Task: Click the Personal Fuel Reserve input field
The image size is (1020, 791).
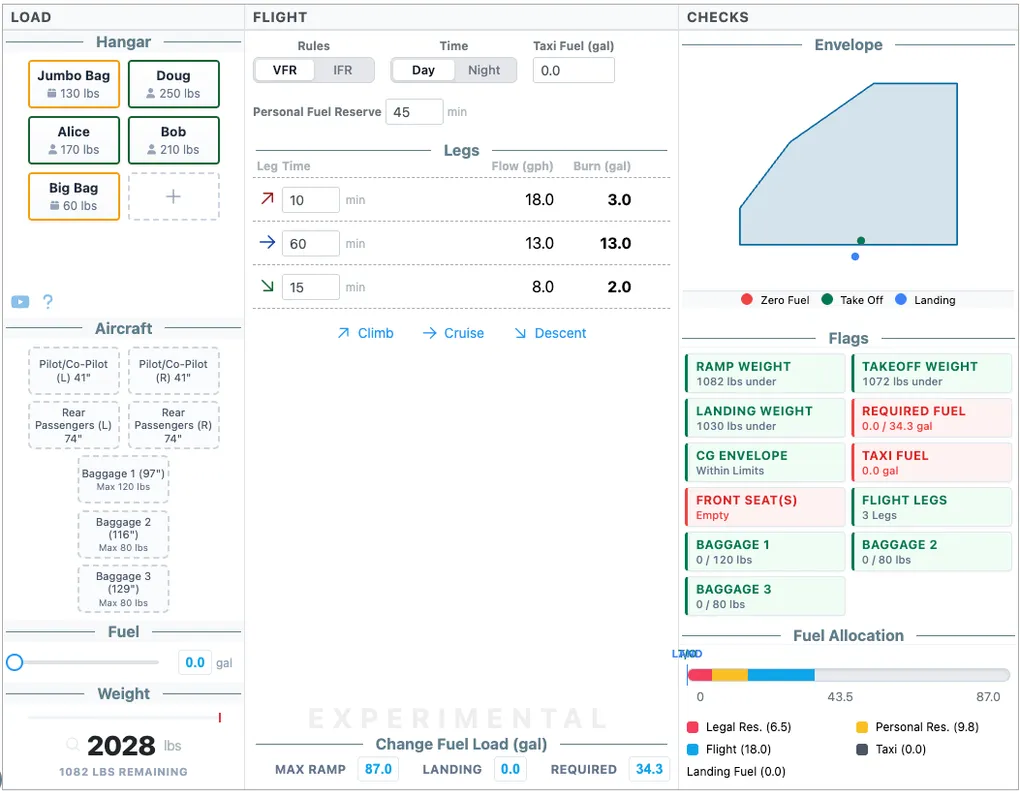Action: [x=414, y=112]
